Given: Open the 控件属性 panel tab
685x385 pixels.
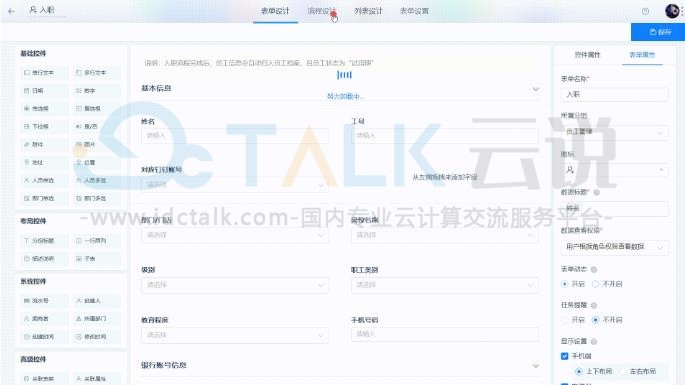Looking at the screenshot, I should (x=587, y=55).
